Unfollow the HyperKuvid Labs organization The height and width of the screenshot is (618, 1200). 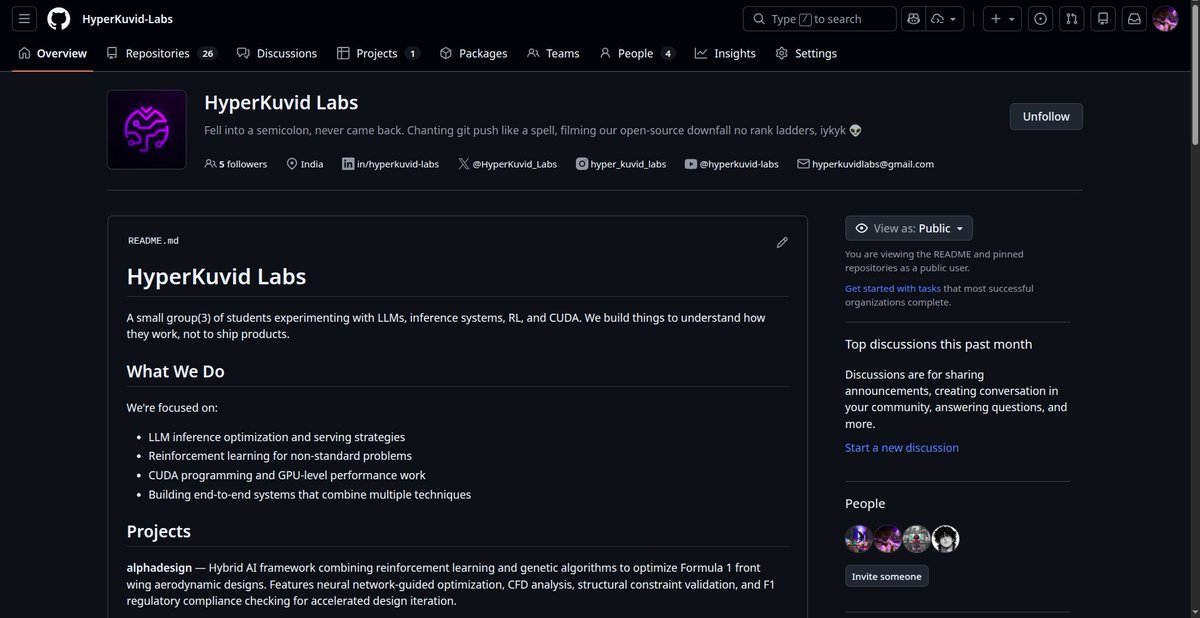click(1046, 116)
